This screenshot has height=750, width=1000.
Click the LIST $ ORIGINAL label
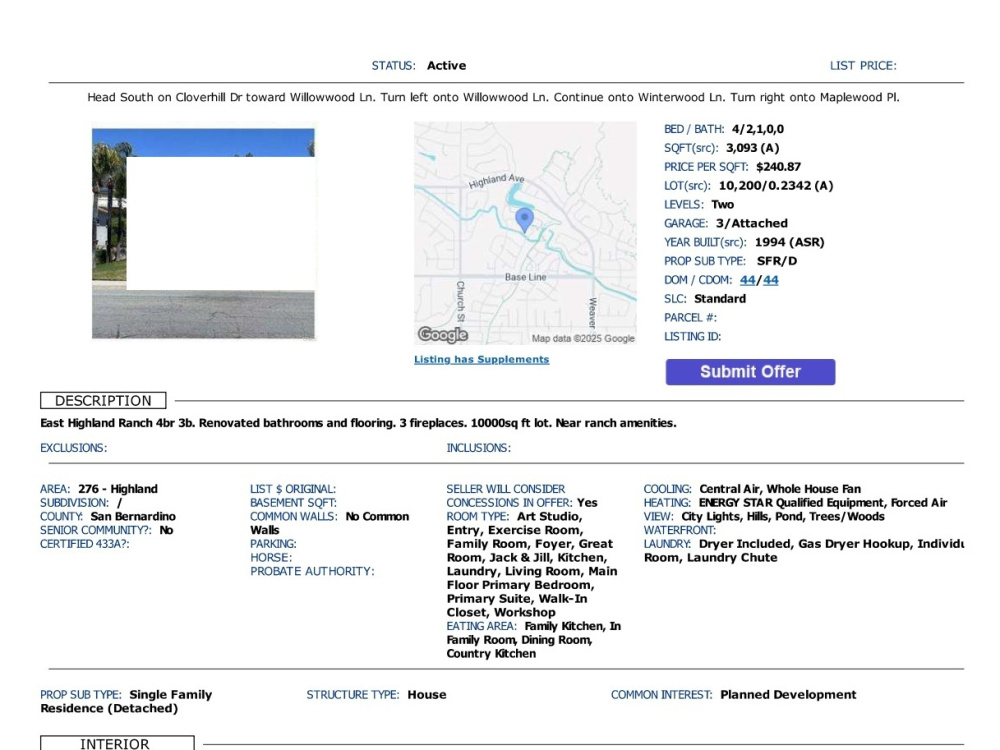pos(293,489)
